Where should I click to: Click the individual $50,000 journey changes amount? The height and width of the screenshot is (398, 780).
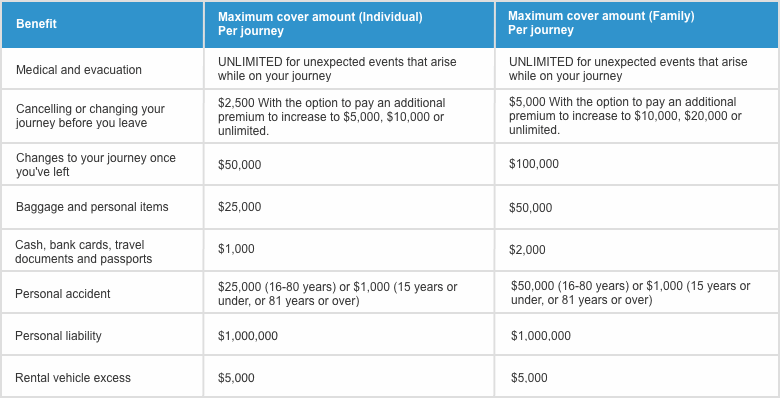(x=239, y=165)
